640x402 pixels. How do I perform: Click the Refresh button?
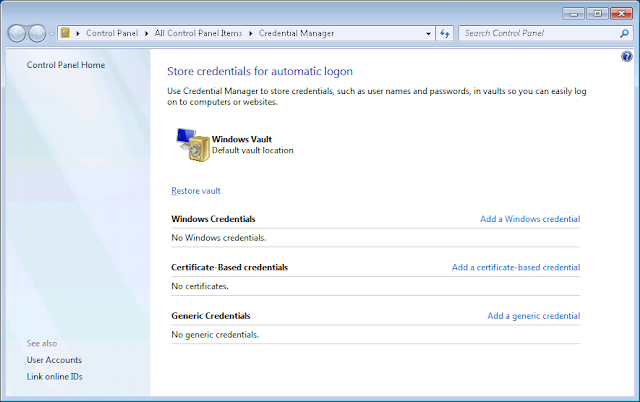pos(445,33)
